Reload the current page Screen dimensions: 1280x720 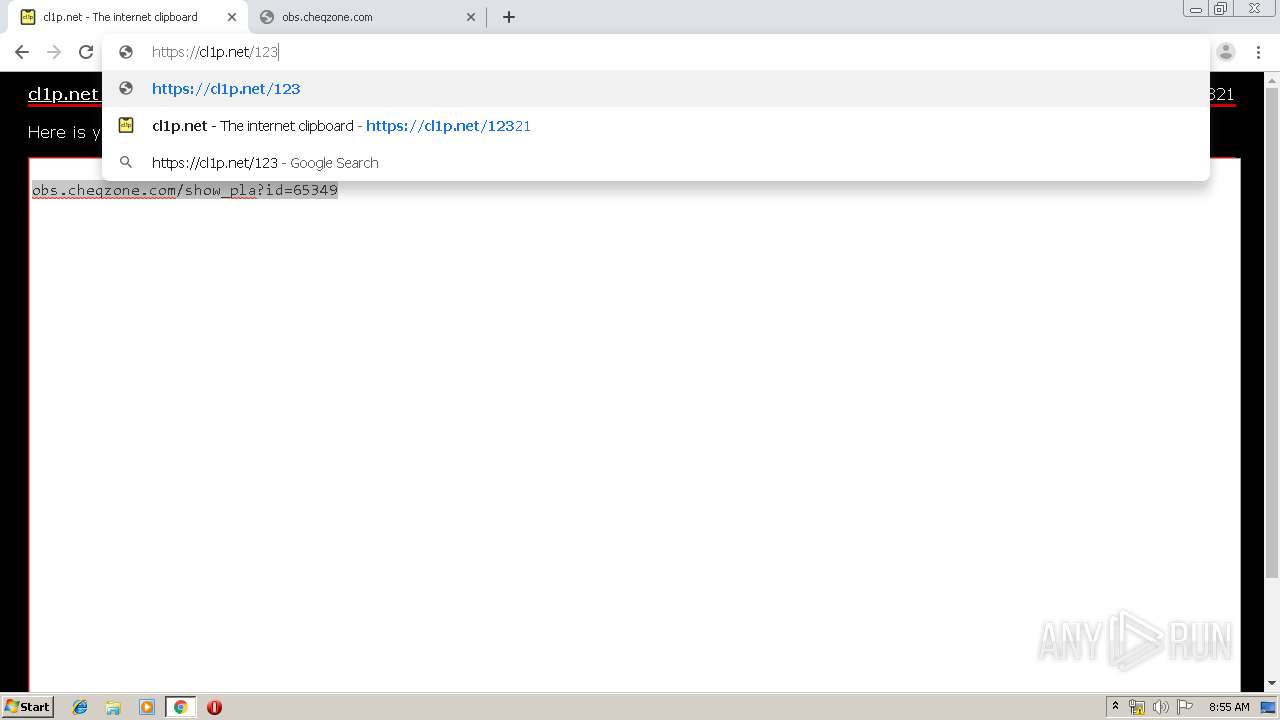tap(86, 52)
